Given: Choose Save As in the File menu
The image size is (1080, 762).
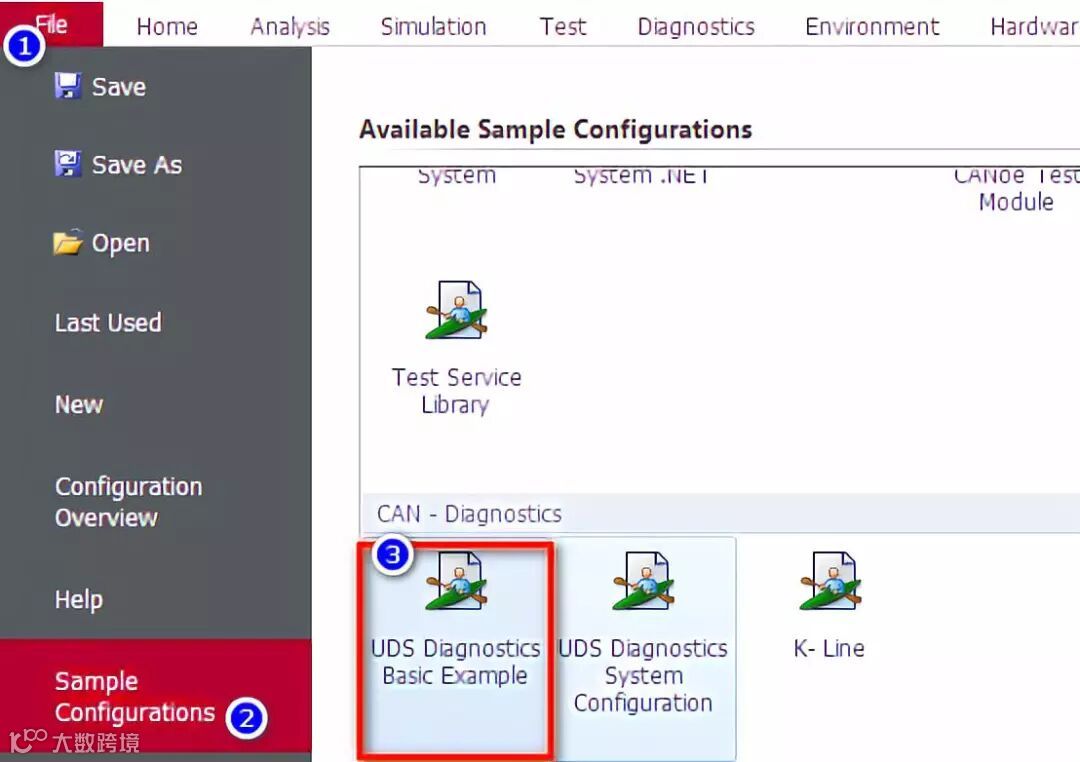Looking at the screenshot, I should point(137,165).
